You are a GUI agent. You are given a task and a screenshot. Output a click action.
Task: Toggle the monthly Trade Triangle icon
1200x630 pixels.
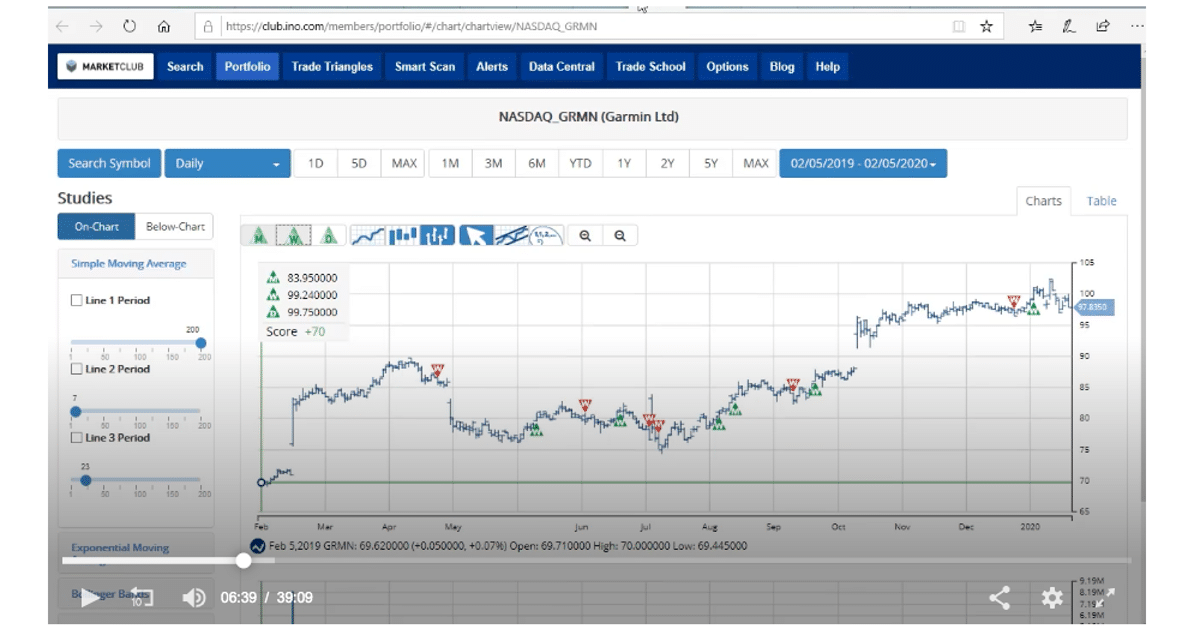(259, 236)
